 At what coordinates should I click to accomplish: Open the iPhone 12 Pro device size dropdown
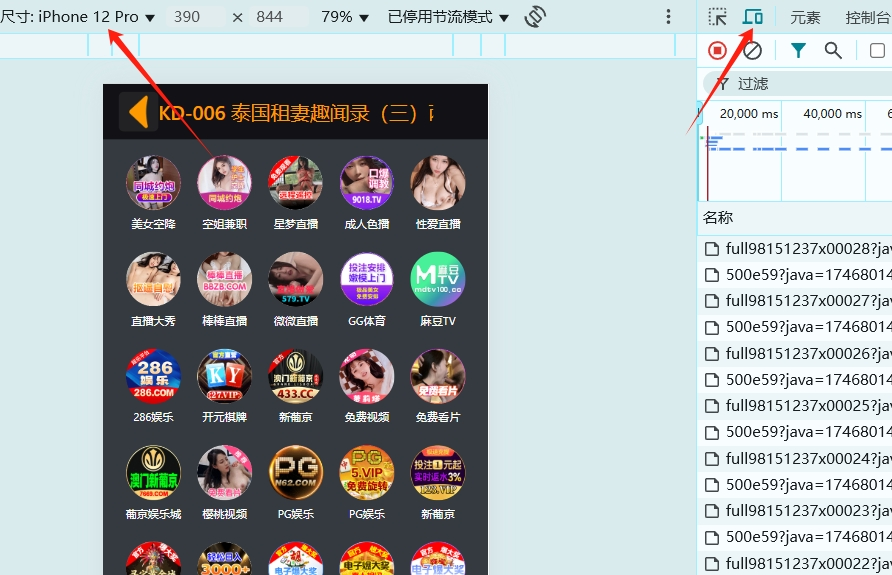click(x=77, y=17)
